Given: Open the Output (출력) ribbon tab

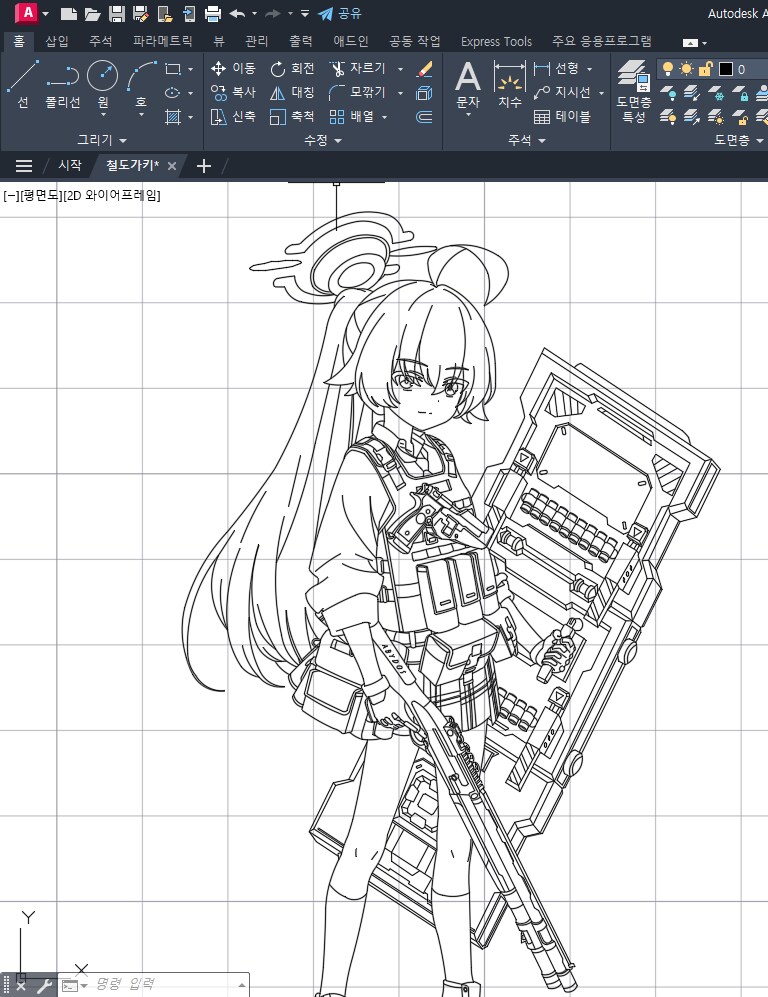Looking at the screenshot, I should pyautogui.click(x=301, y=41).
